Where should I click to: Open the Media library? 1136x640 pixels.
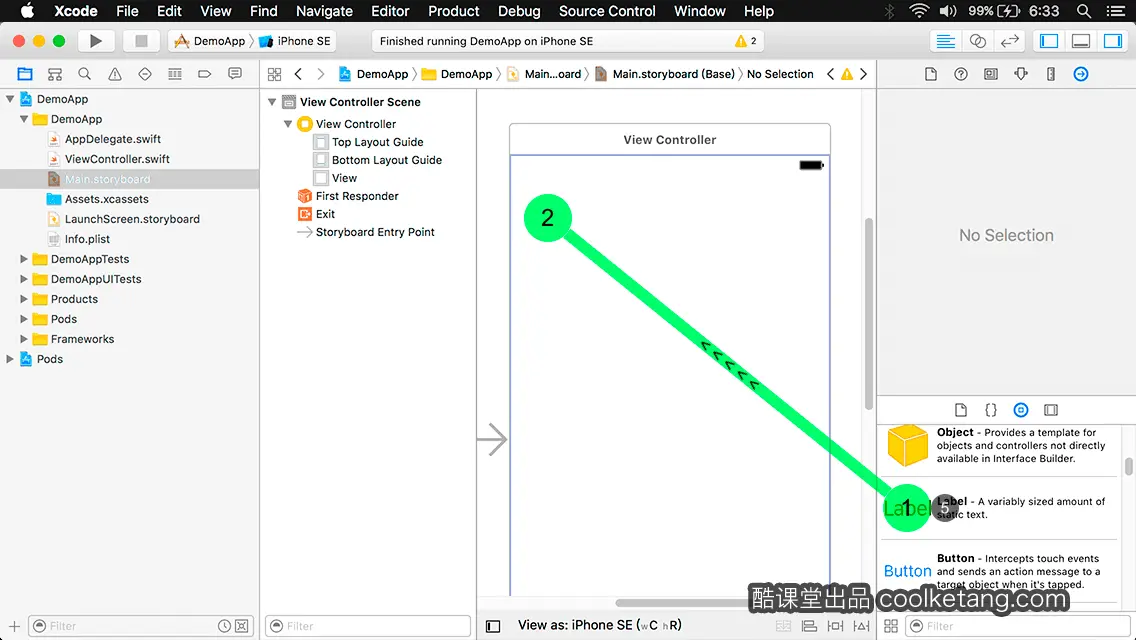(1051, 410)
